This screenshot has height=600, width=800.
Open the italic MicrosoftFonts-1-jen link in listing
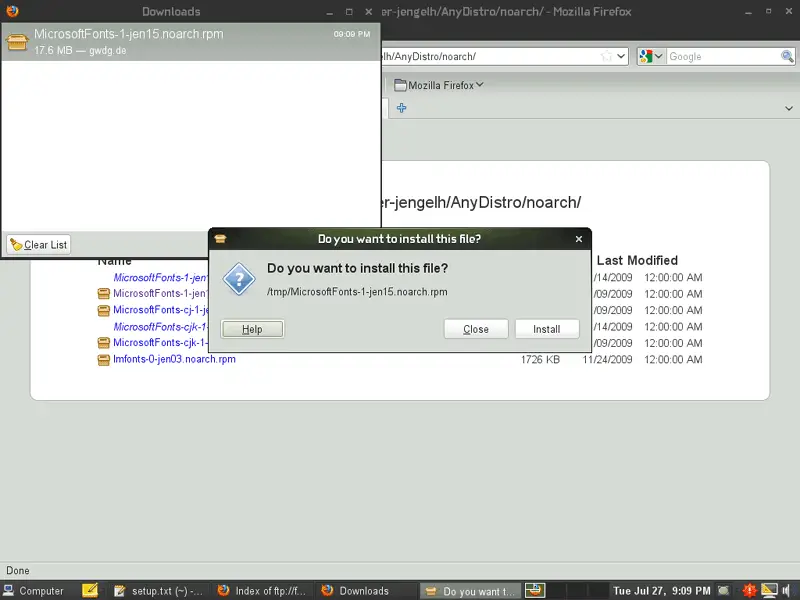point(160,278)
